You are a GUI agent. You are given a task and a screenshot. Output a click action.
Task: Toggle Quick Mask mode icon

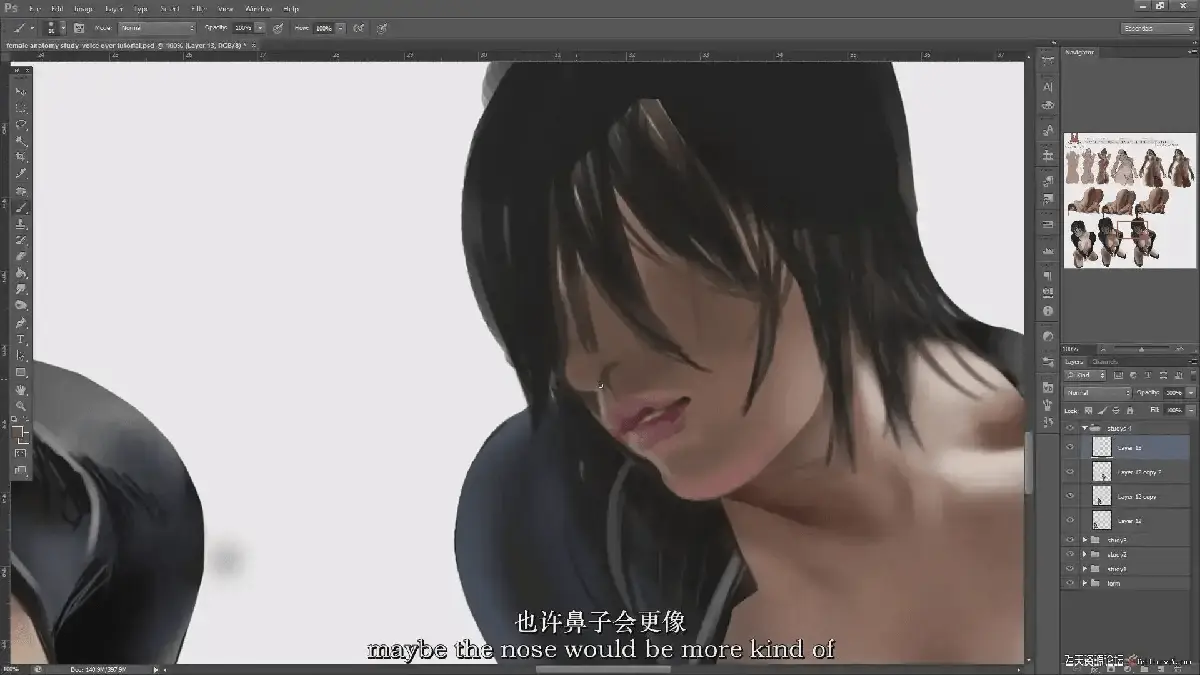21,453
